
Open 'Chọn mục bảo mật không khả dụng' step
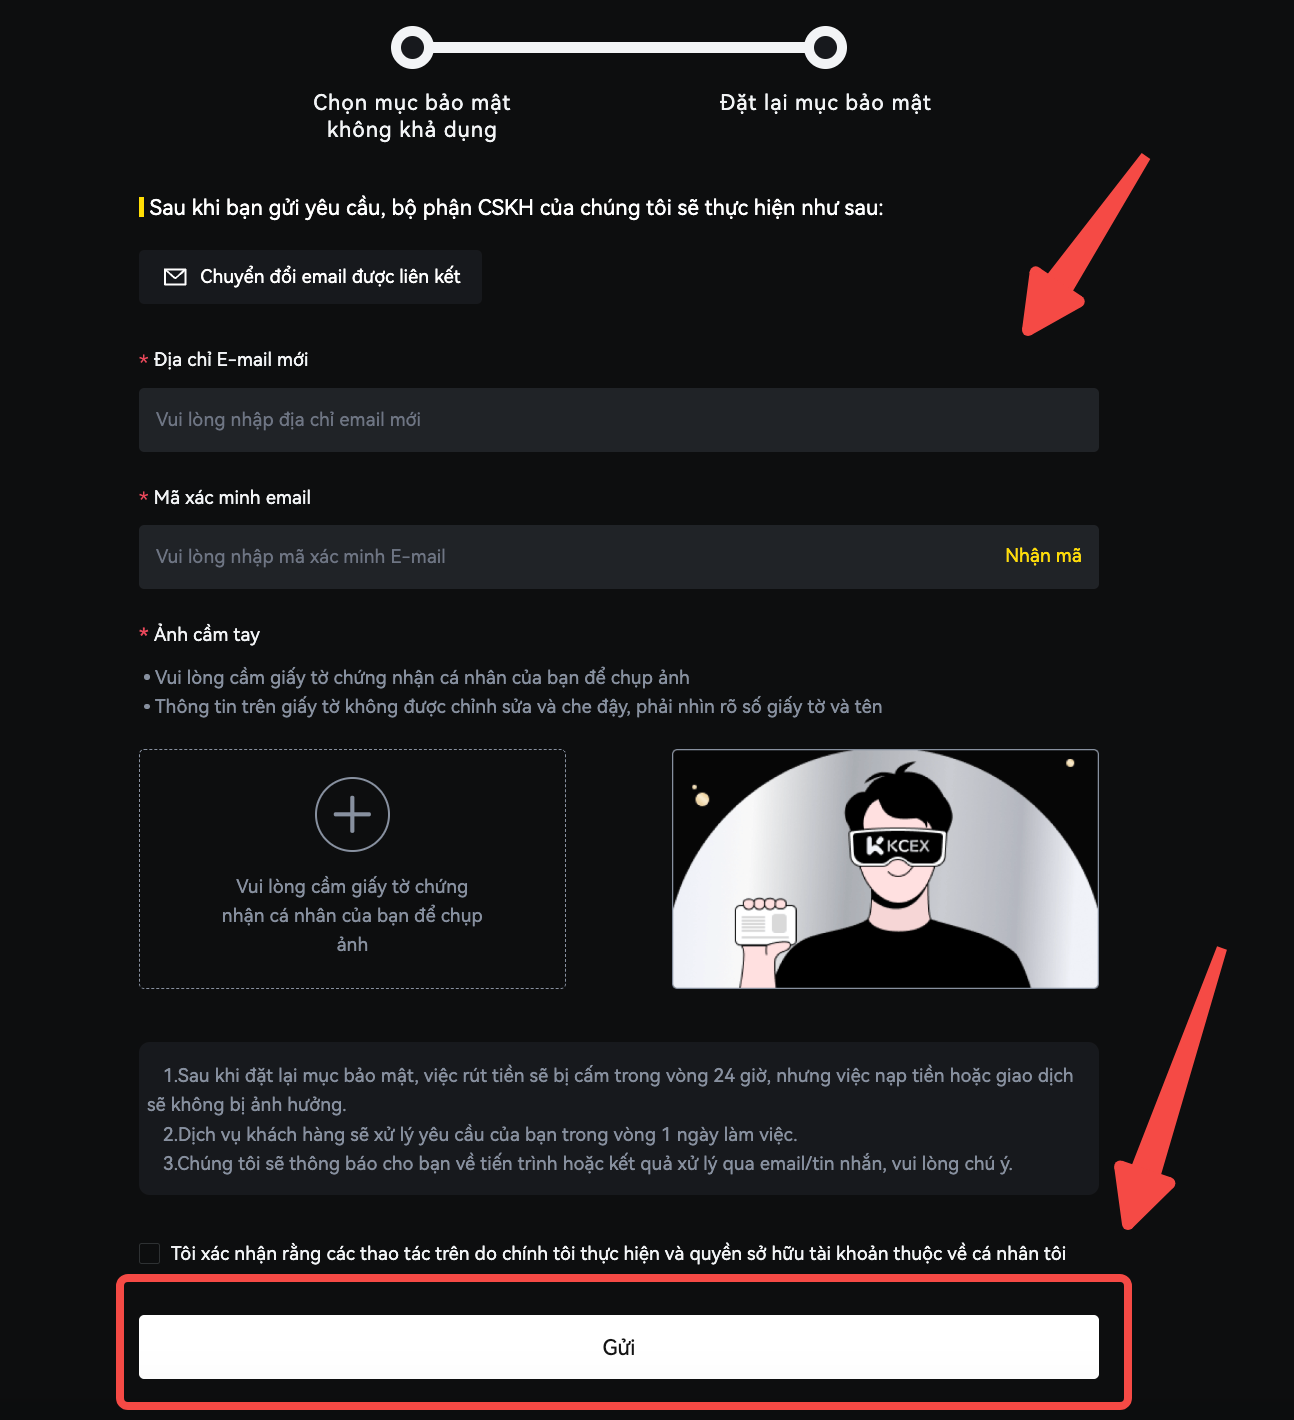coord(412,116)
